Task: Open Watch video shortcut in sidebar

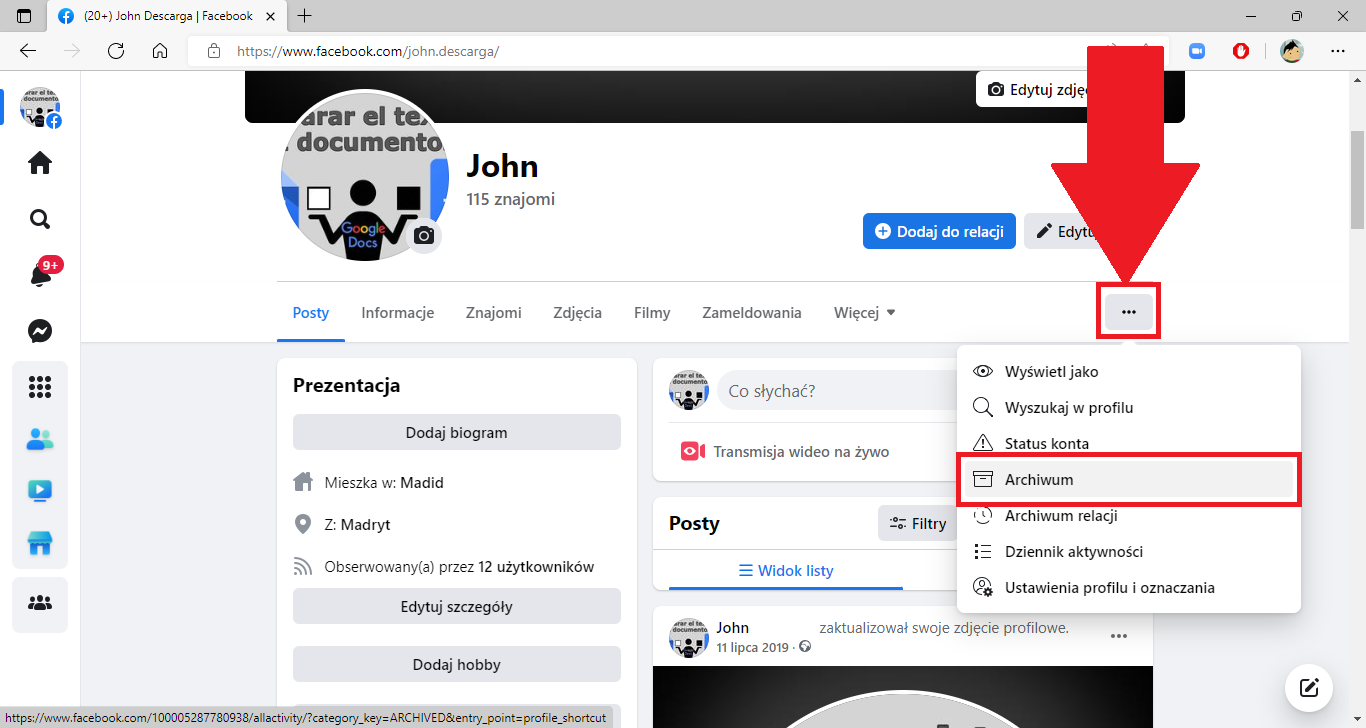Action: [x=40, y=491]
